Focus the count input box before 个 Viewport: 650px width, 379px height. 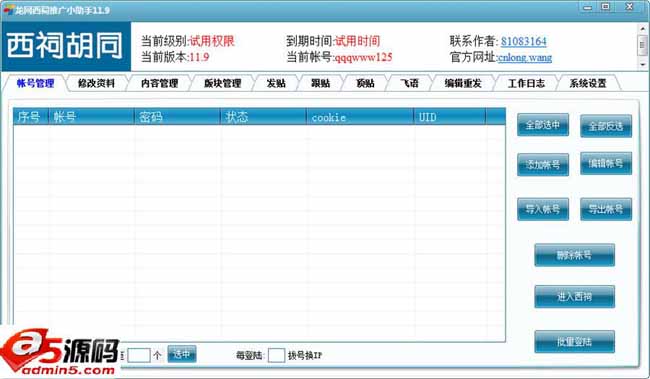click(138, 355)
